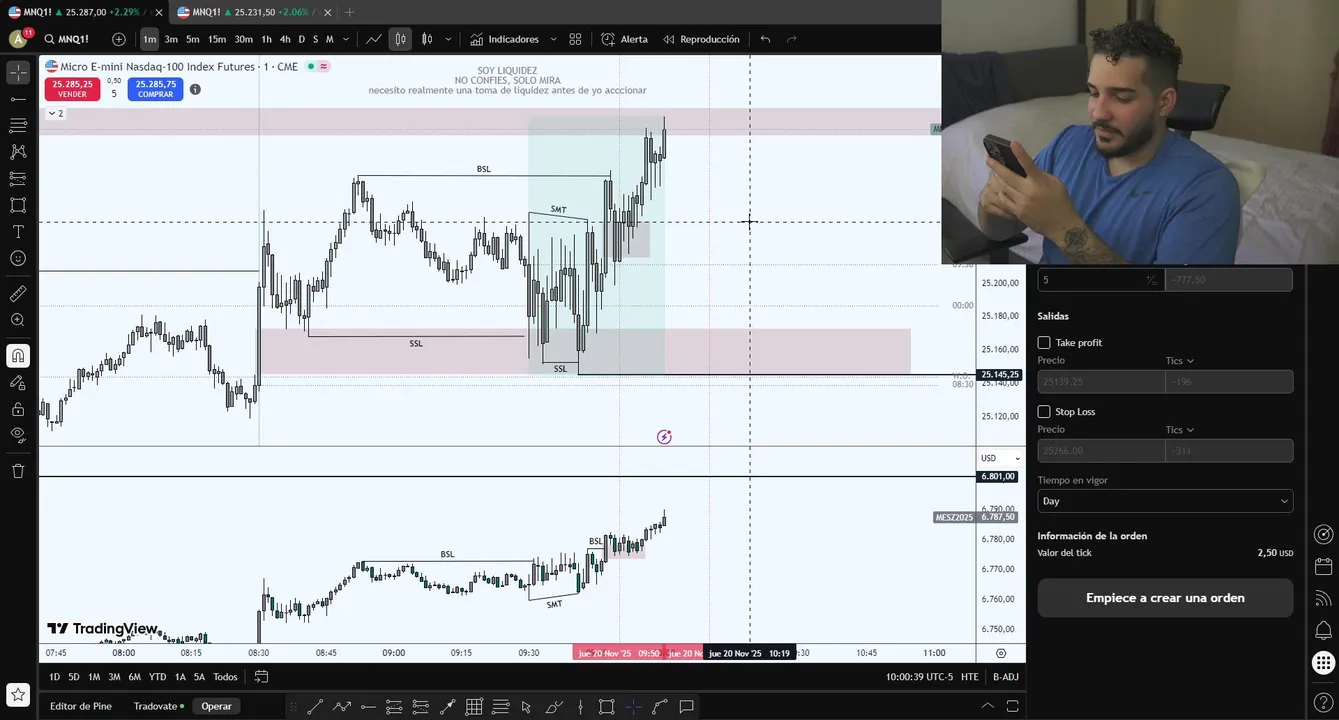Toggle lock all drawings padlock
1339x720 pixels.
pos(18,409)
